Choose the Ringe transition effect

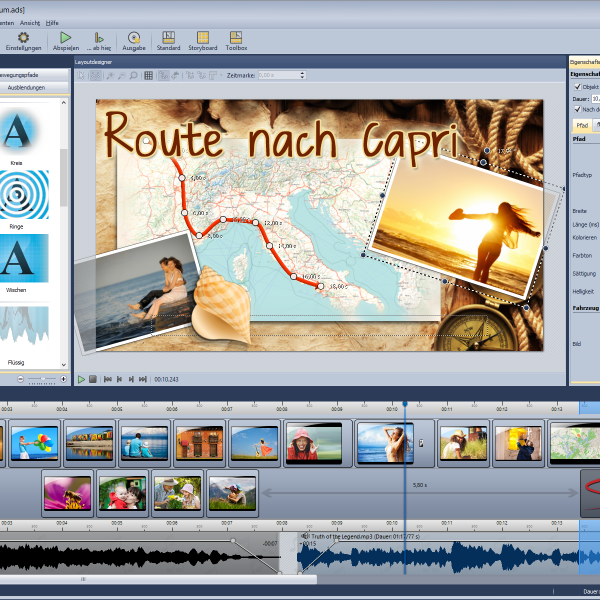point(24,199)
